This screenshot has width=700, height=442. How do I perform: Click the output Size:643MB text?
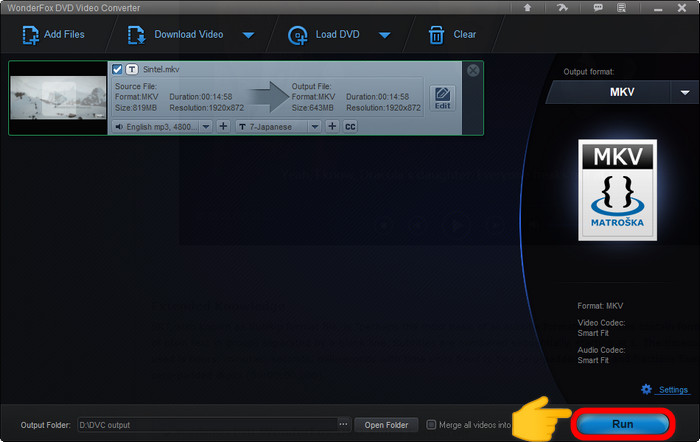[312, 108]
